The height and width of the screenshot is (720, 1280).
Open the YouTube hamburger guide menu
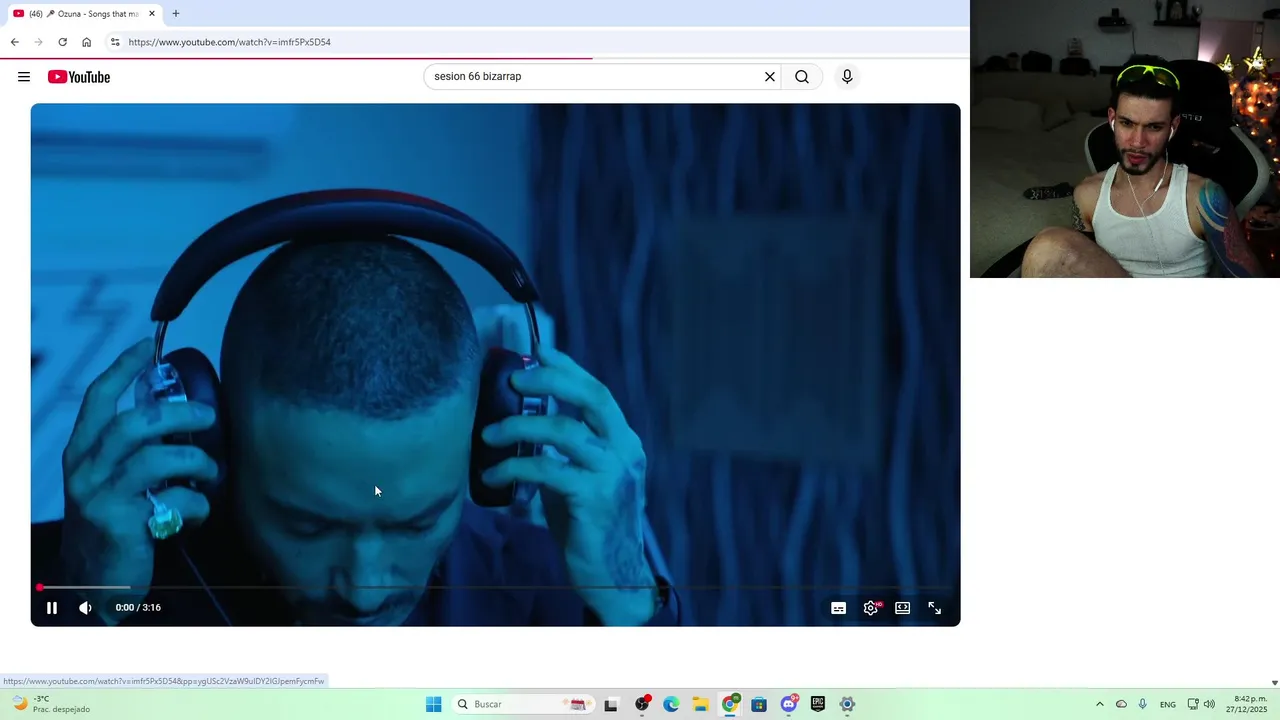24,77
